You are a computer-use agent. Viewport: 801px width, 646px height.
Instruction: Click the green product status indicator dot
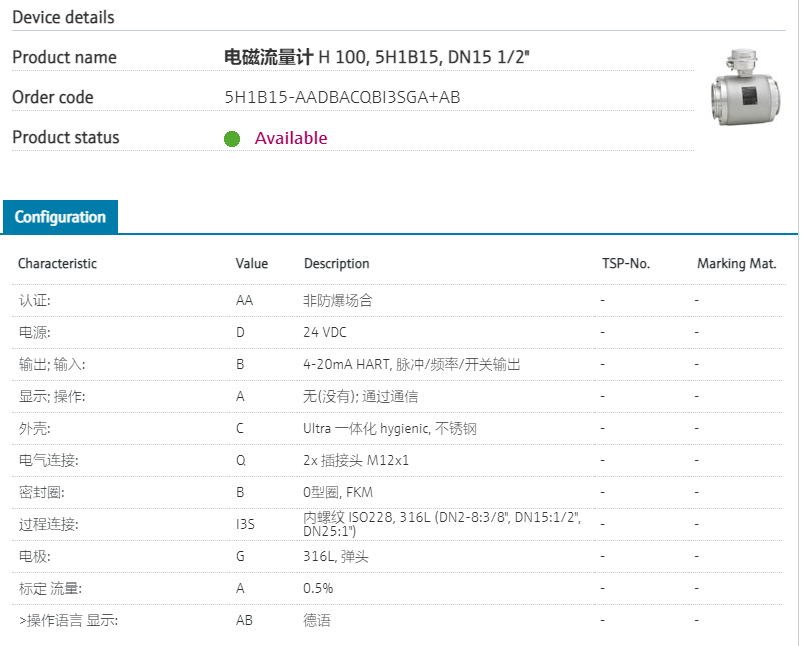(232, 139)
